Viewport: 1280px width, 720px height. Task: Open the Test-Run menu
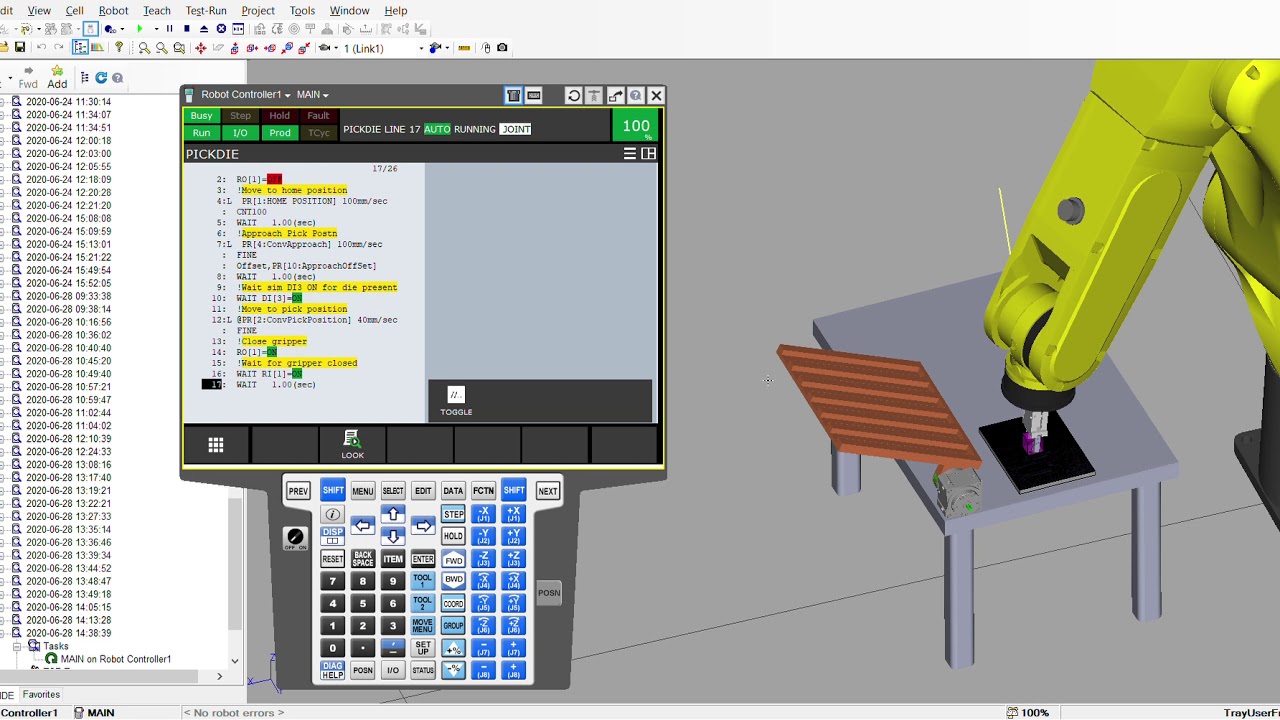click(x=206, y=10)
